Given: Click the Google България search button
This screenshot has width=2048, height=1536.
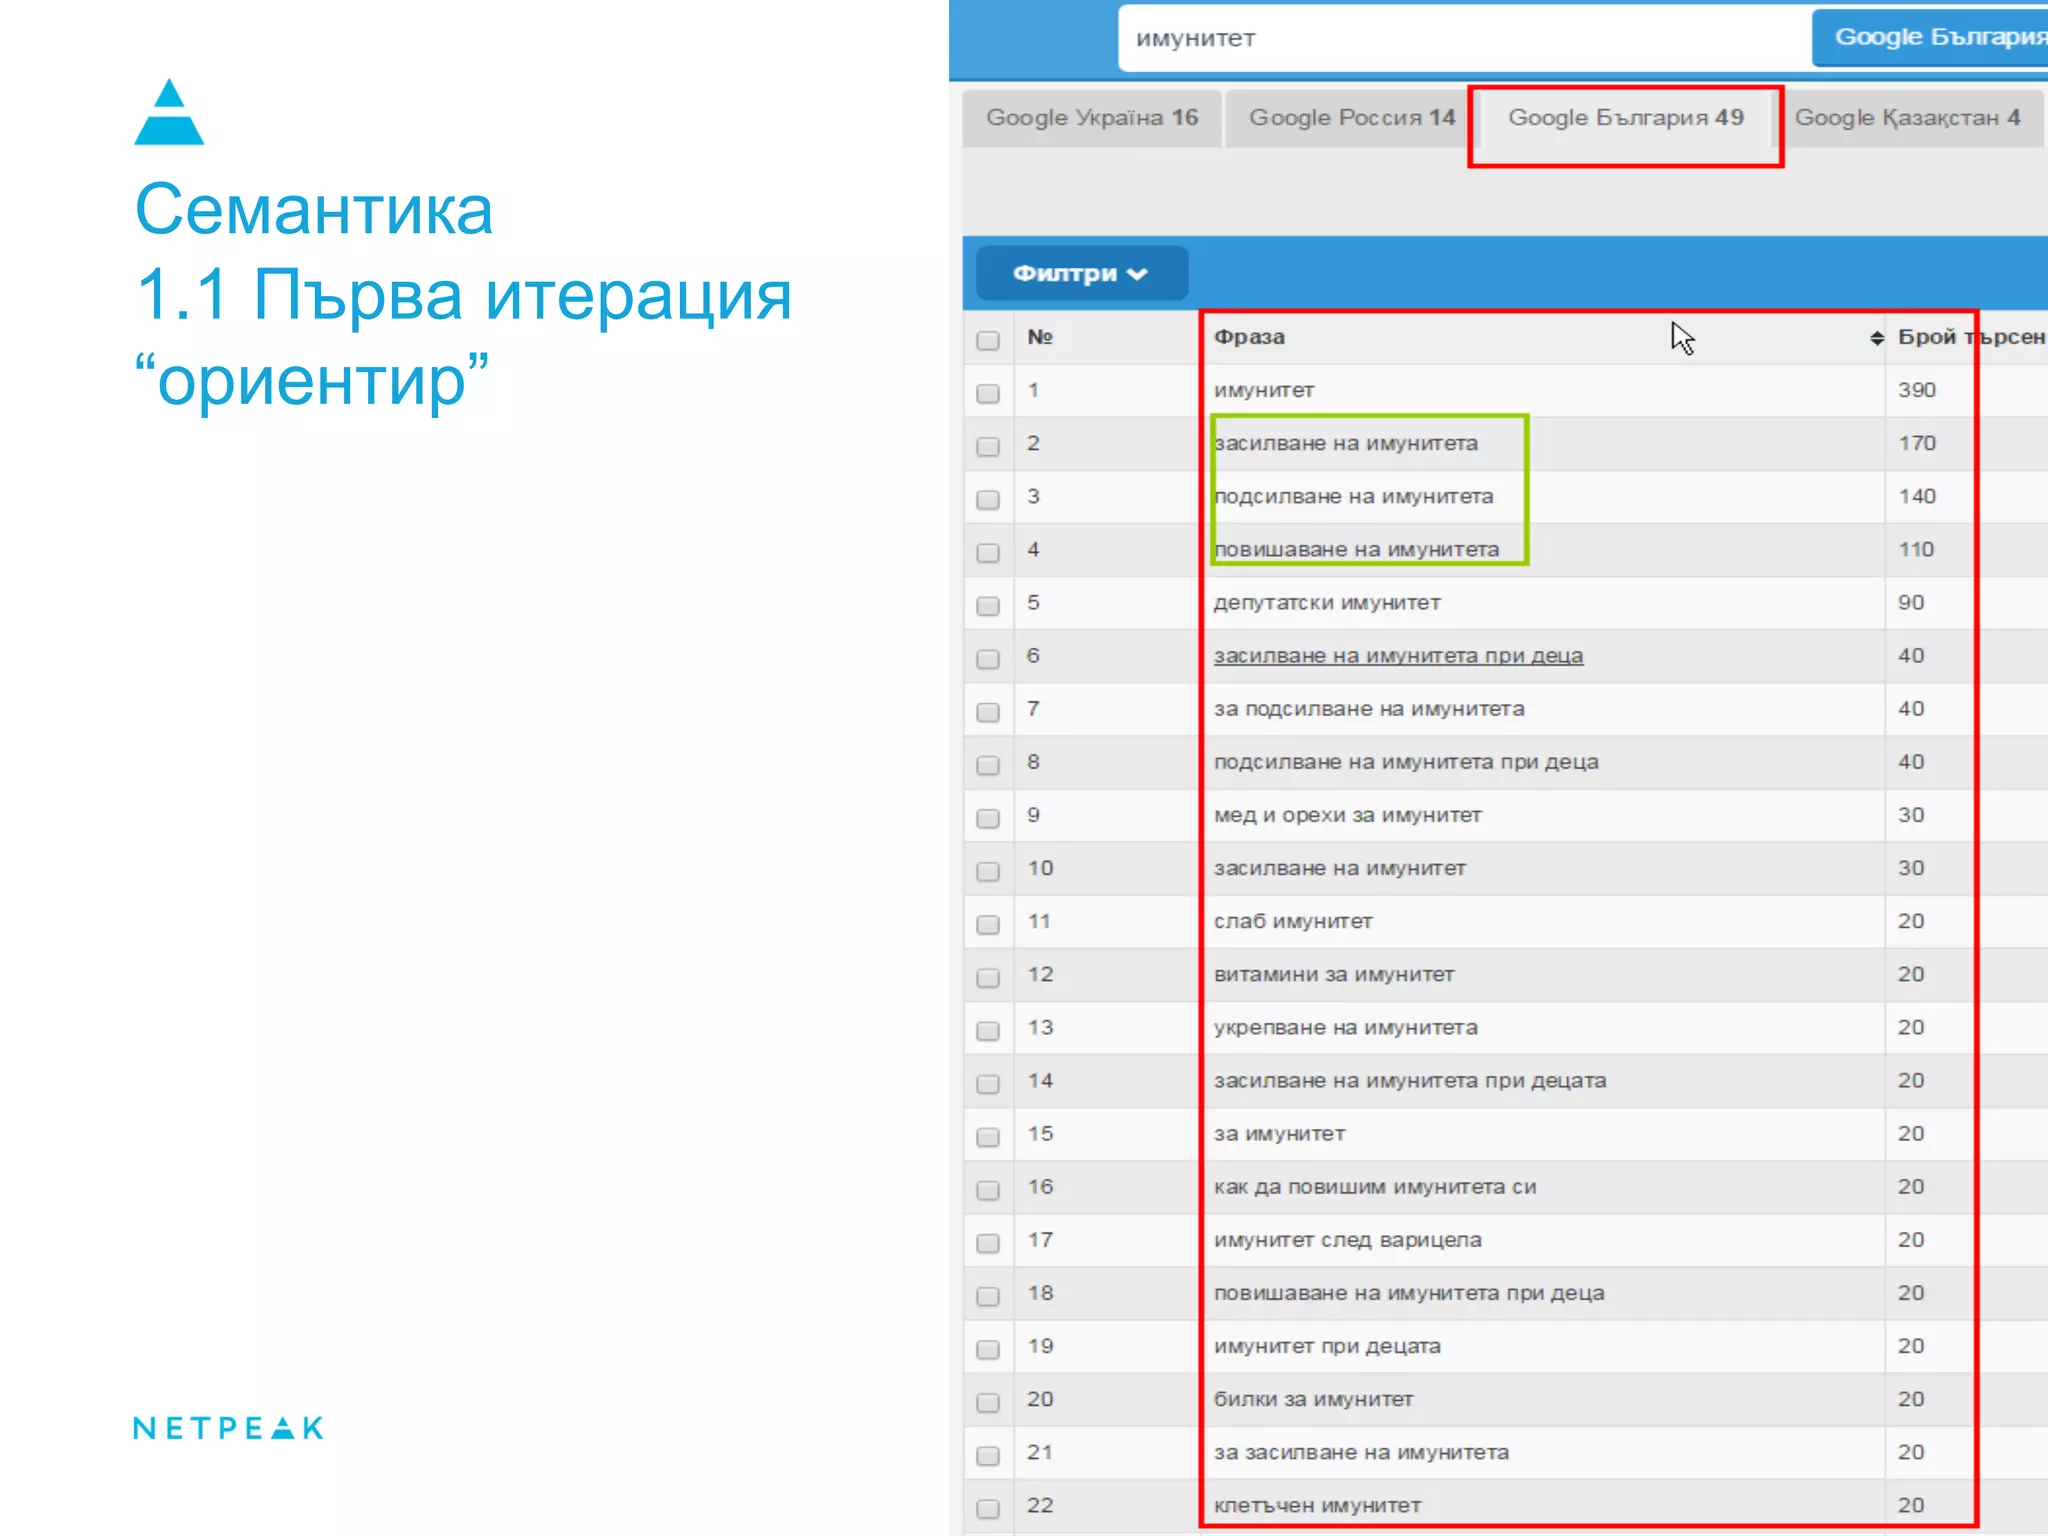Looking at the screenshot, I should click(1931, 38).
